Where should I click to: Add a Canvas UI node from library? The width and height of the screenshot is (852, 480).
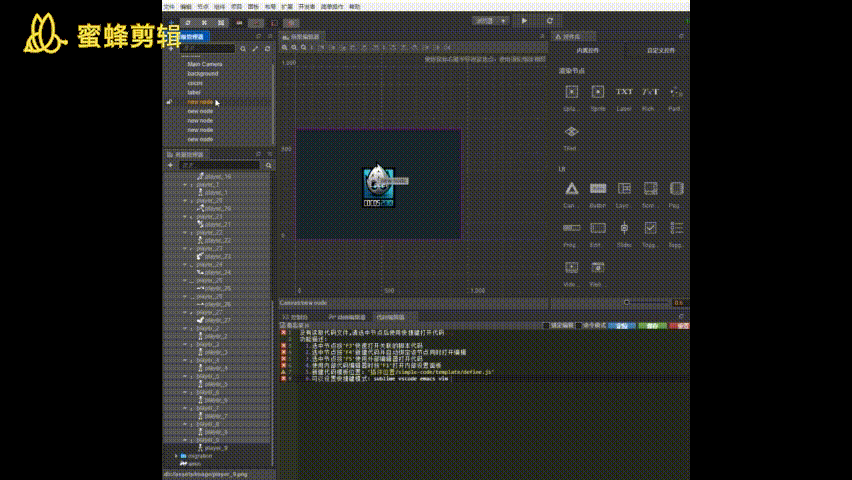(x=571, y=189)
